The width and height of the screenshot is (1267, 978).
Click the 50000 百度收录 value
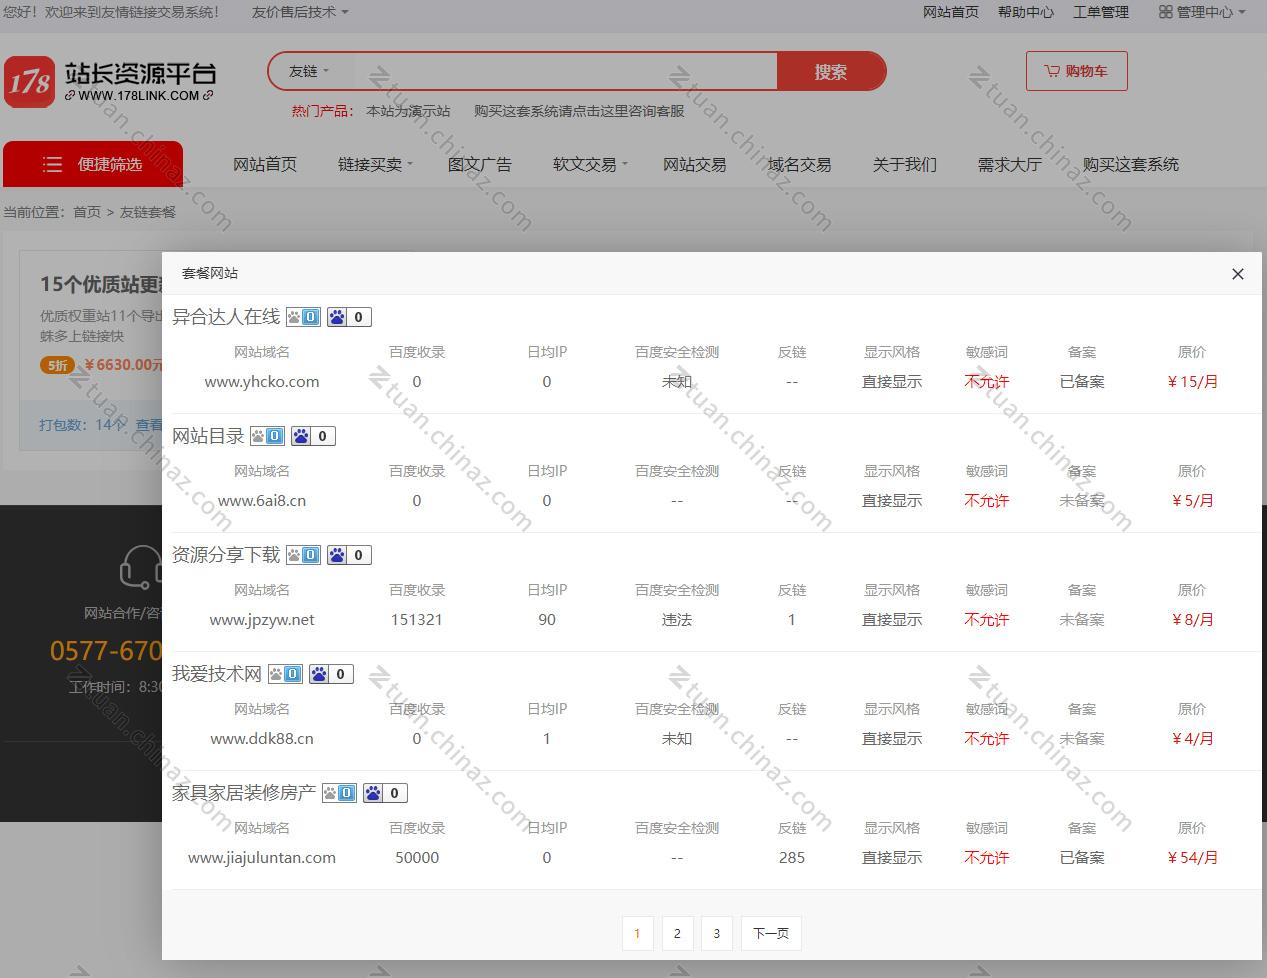[417, 857]
